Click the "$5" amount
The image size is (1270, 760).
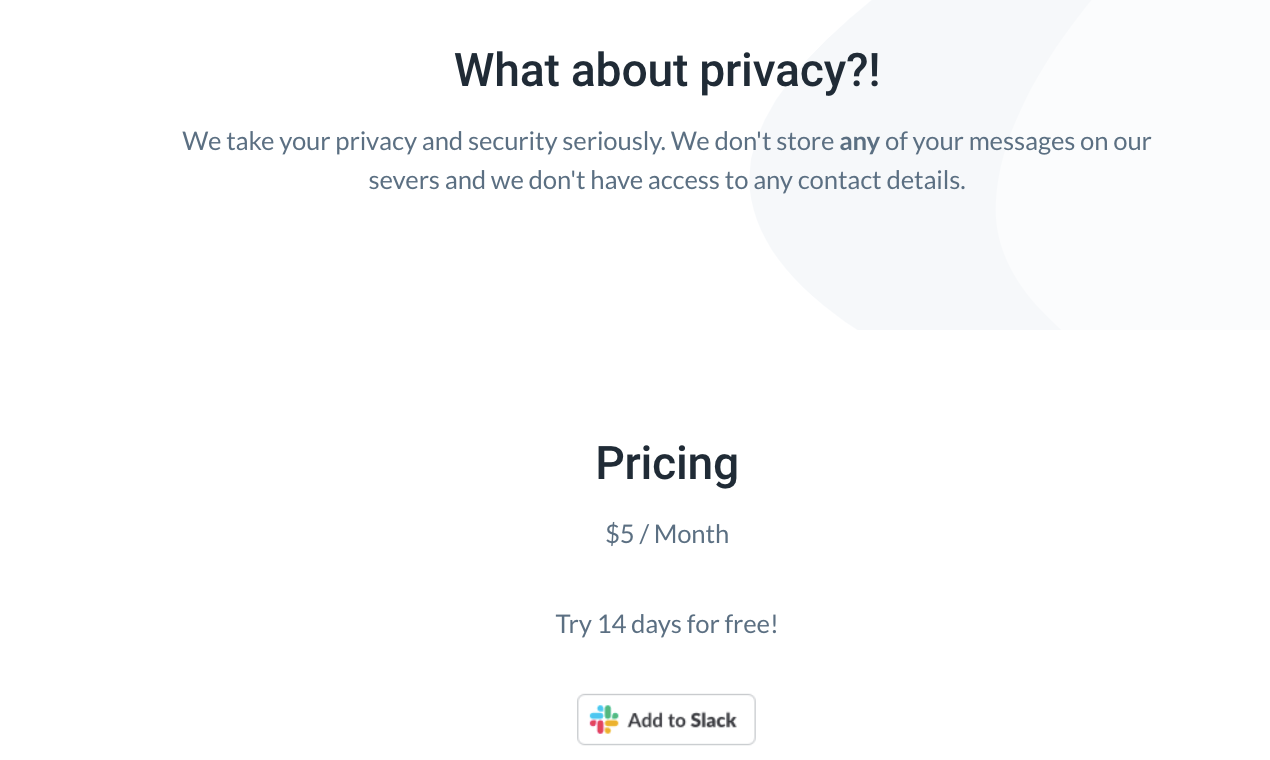click(619, 534)
